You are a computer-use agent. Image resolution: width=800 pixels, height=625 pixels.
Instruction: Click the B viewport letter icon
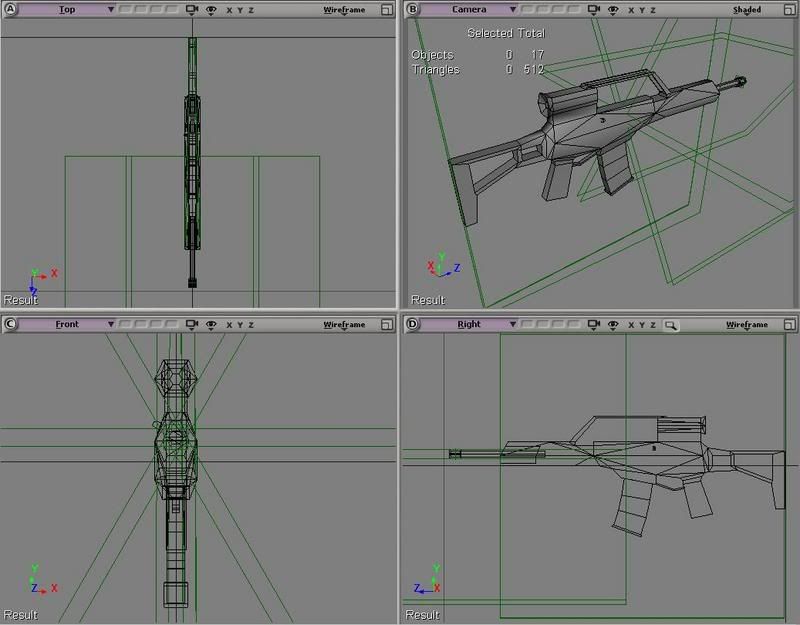click(x=412, y=9)
